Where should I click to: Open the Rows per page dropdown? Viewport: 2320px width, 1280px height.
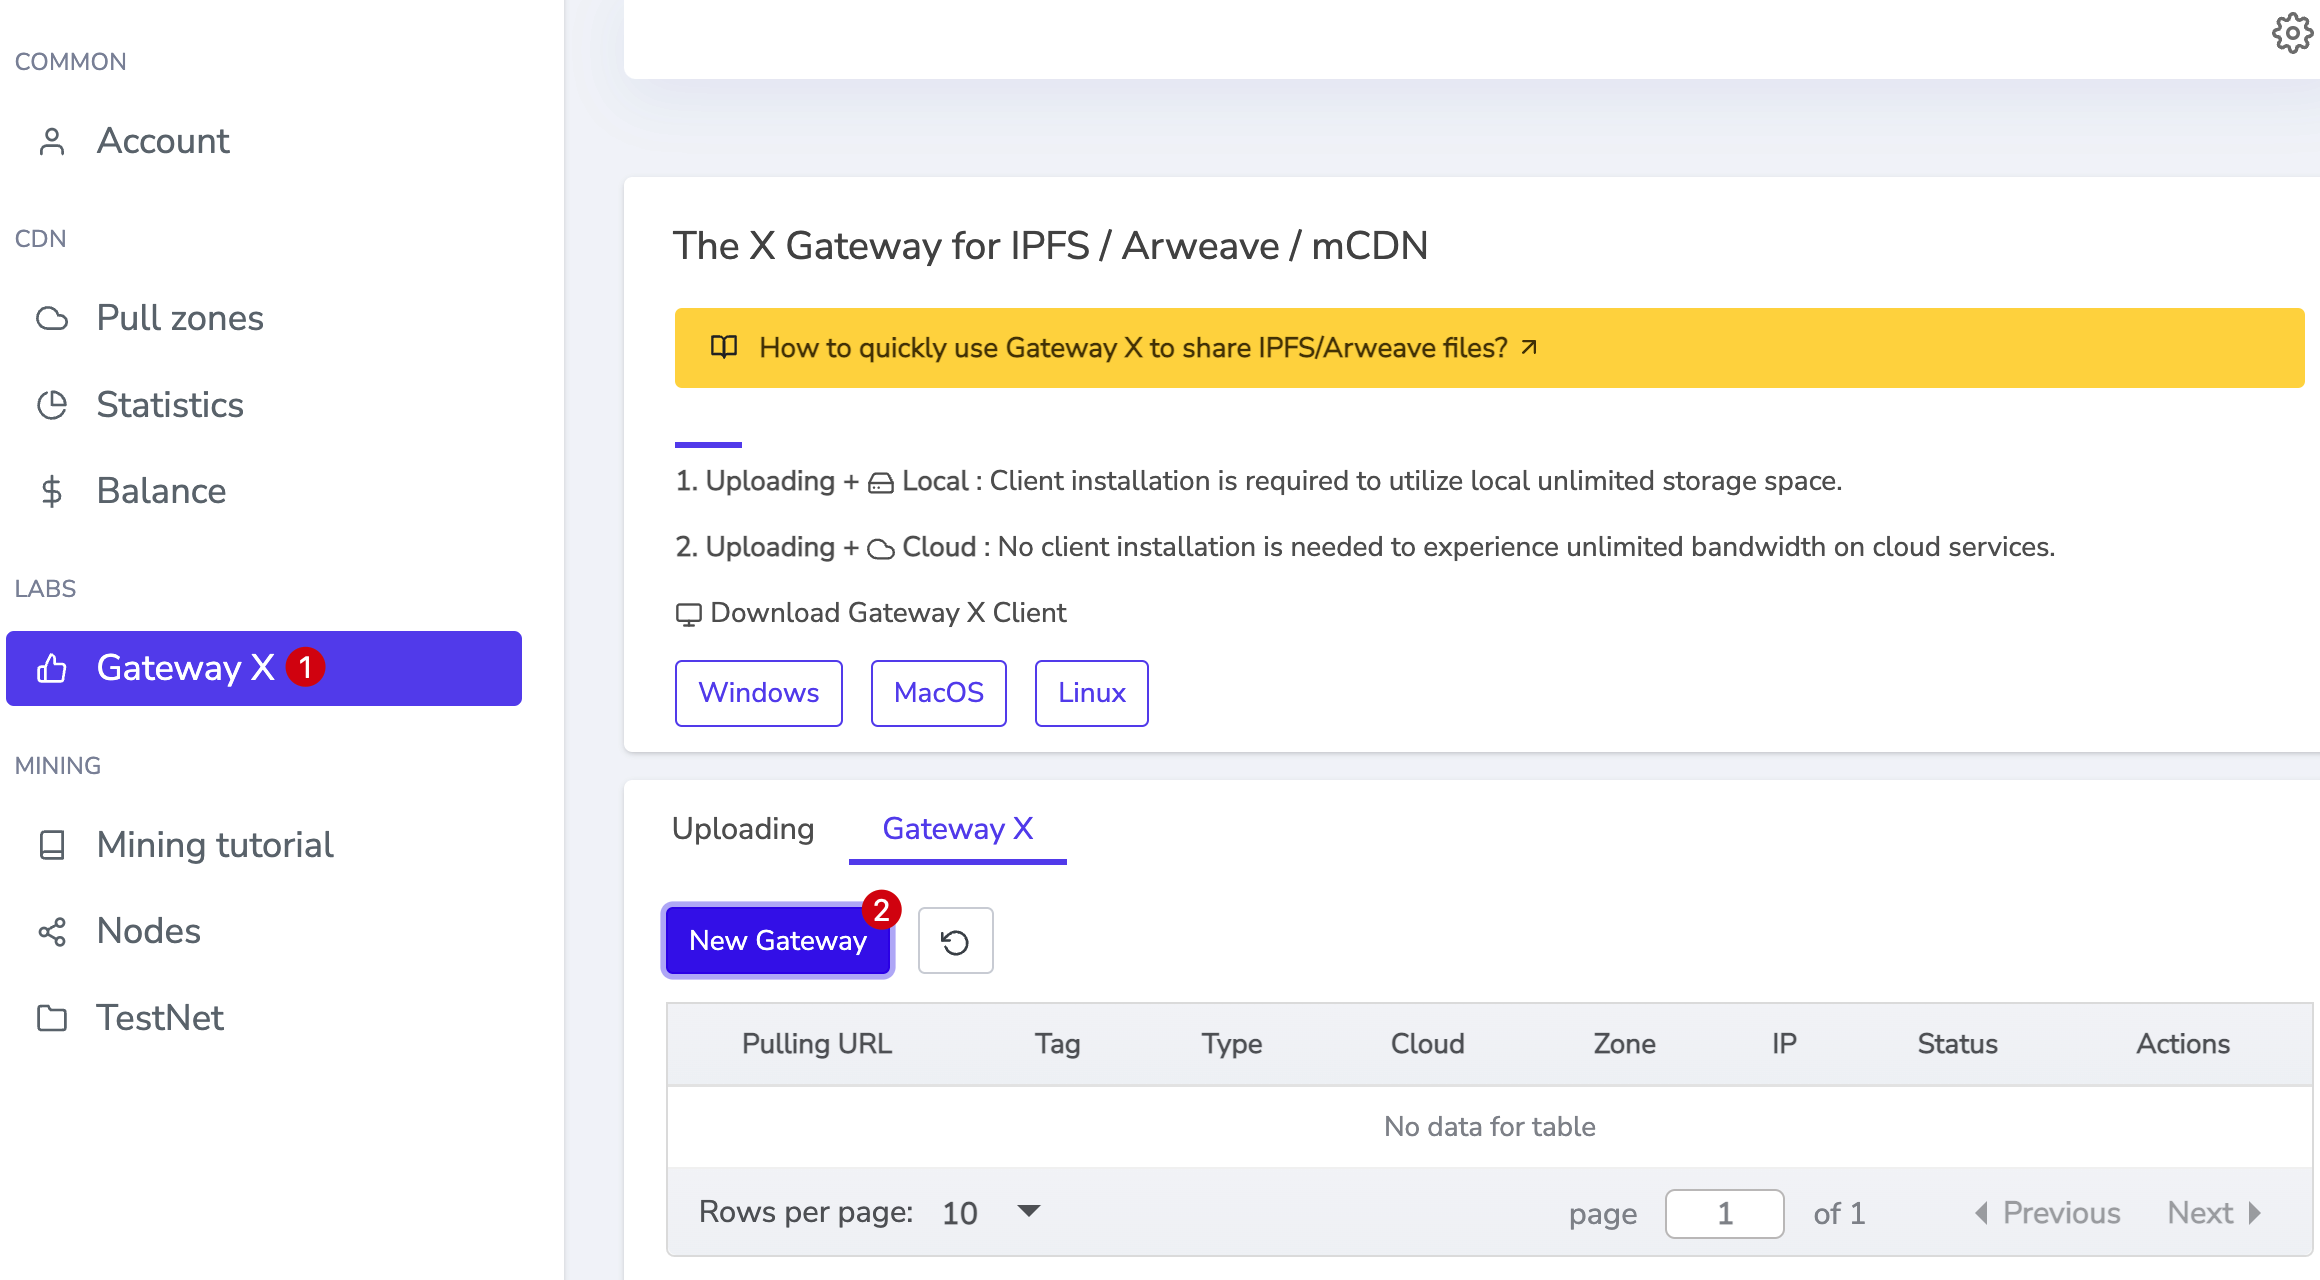point(992,1213)
